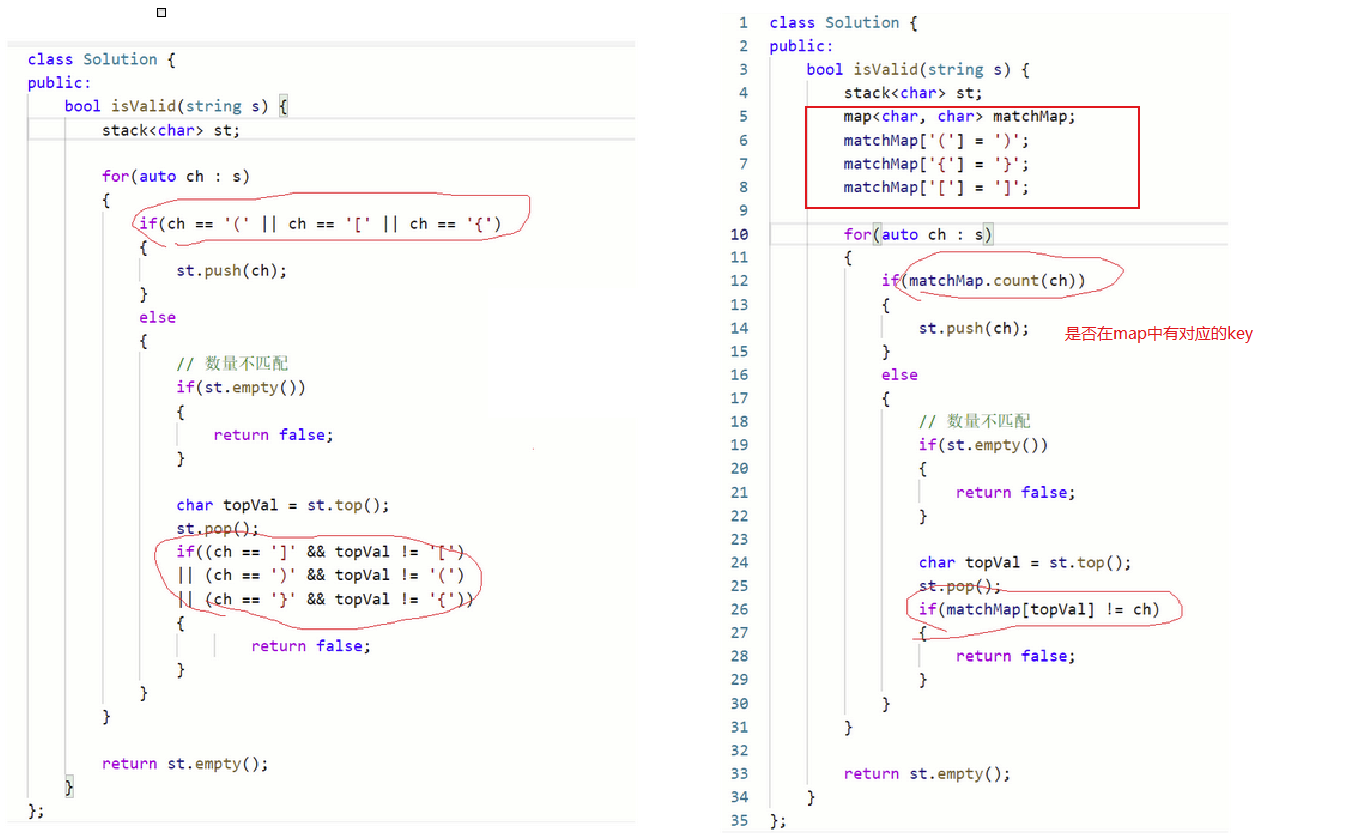Click 'st.pop();' in left unnumbered snippet
Image resolution: width=1359 pixels, height=833 pixels.
(218, 528)
